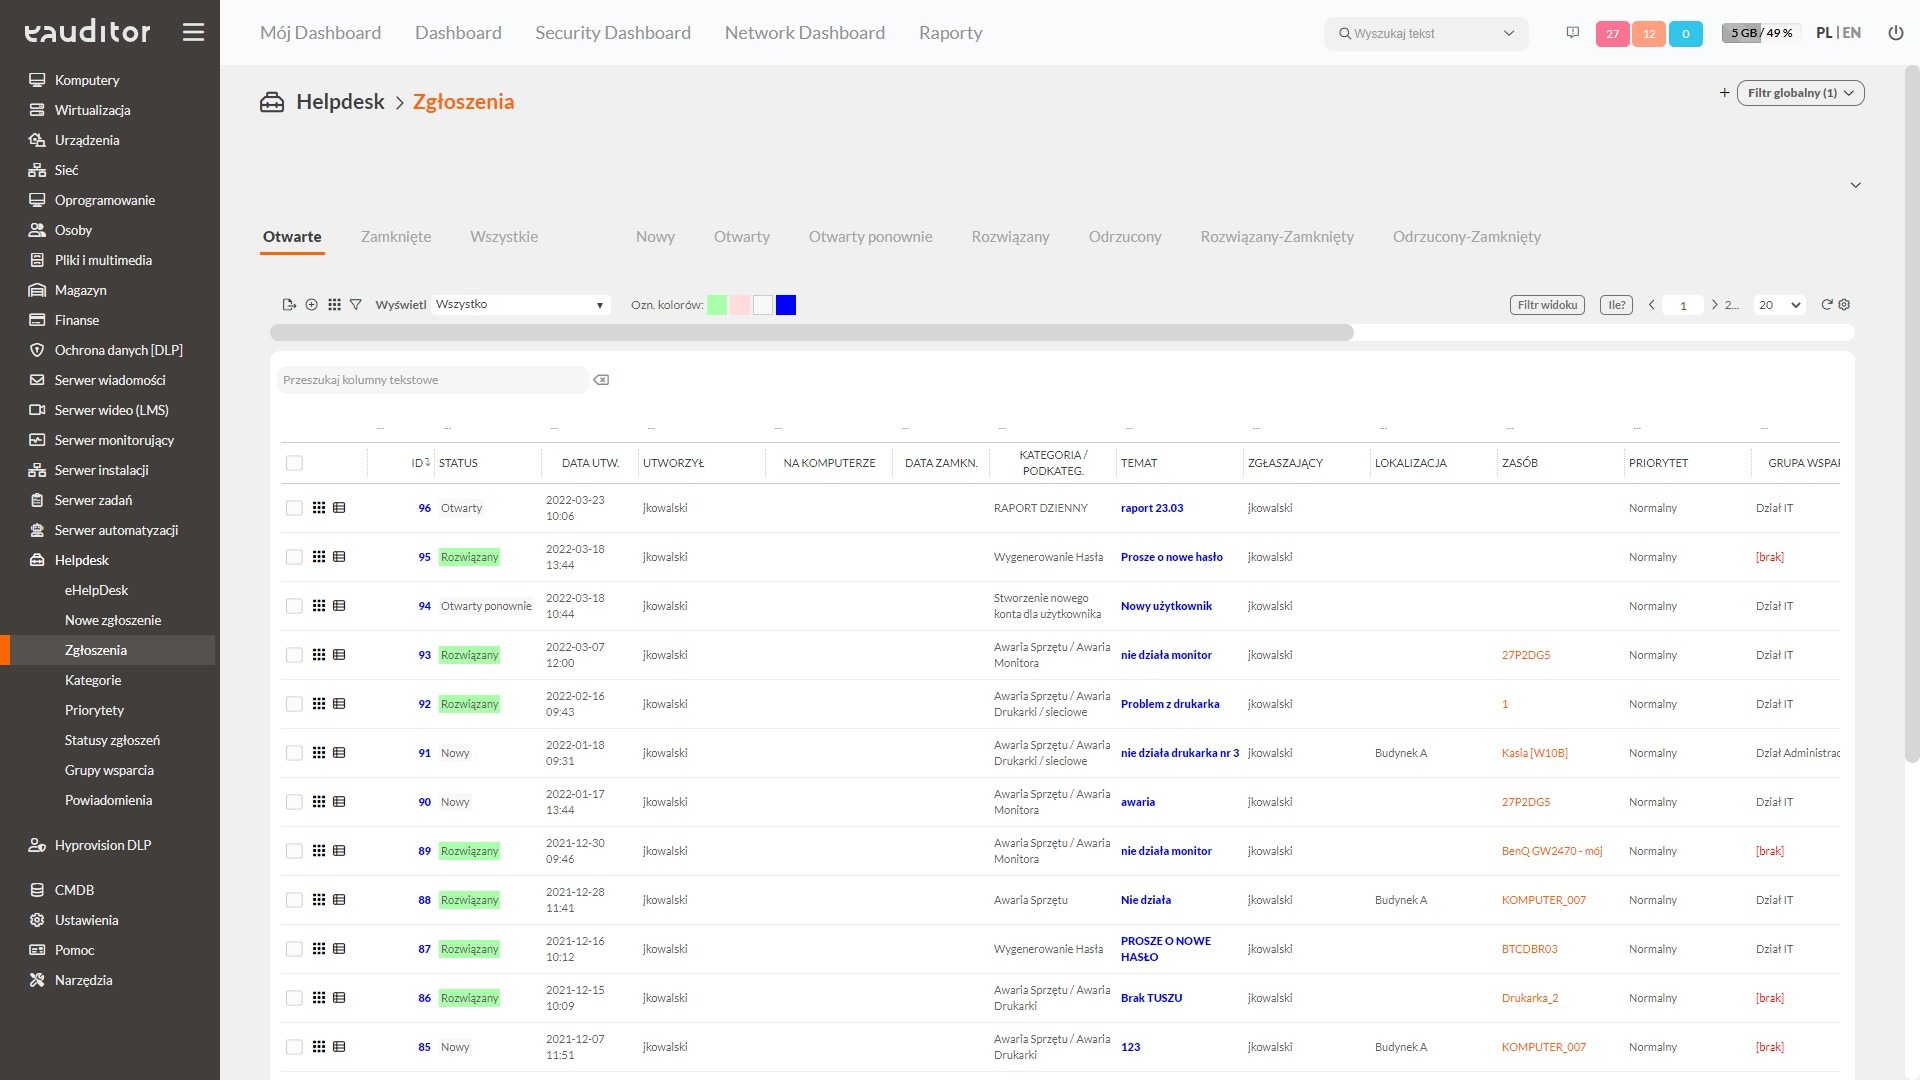The height and width of the screenshot is (1080, 1920).
Task: Open CMDB in the sidebar
Action: pos(74,890)
